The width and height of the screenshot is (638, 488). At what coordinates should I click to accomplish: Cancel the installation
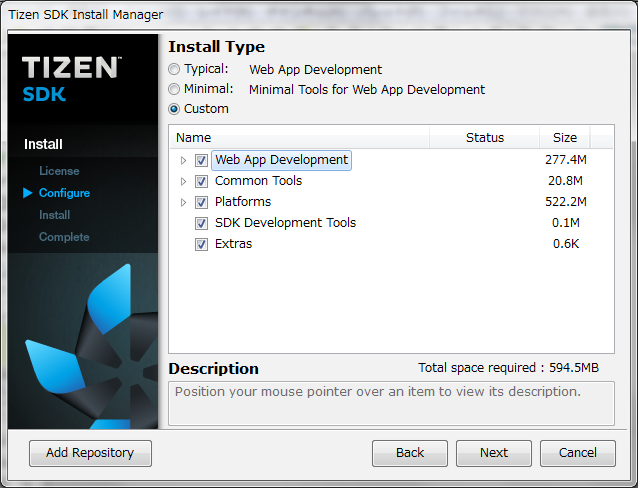coord(578,453)
